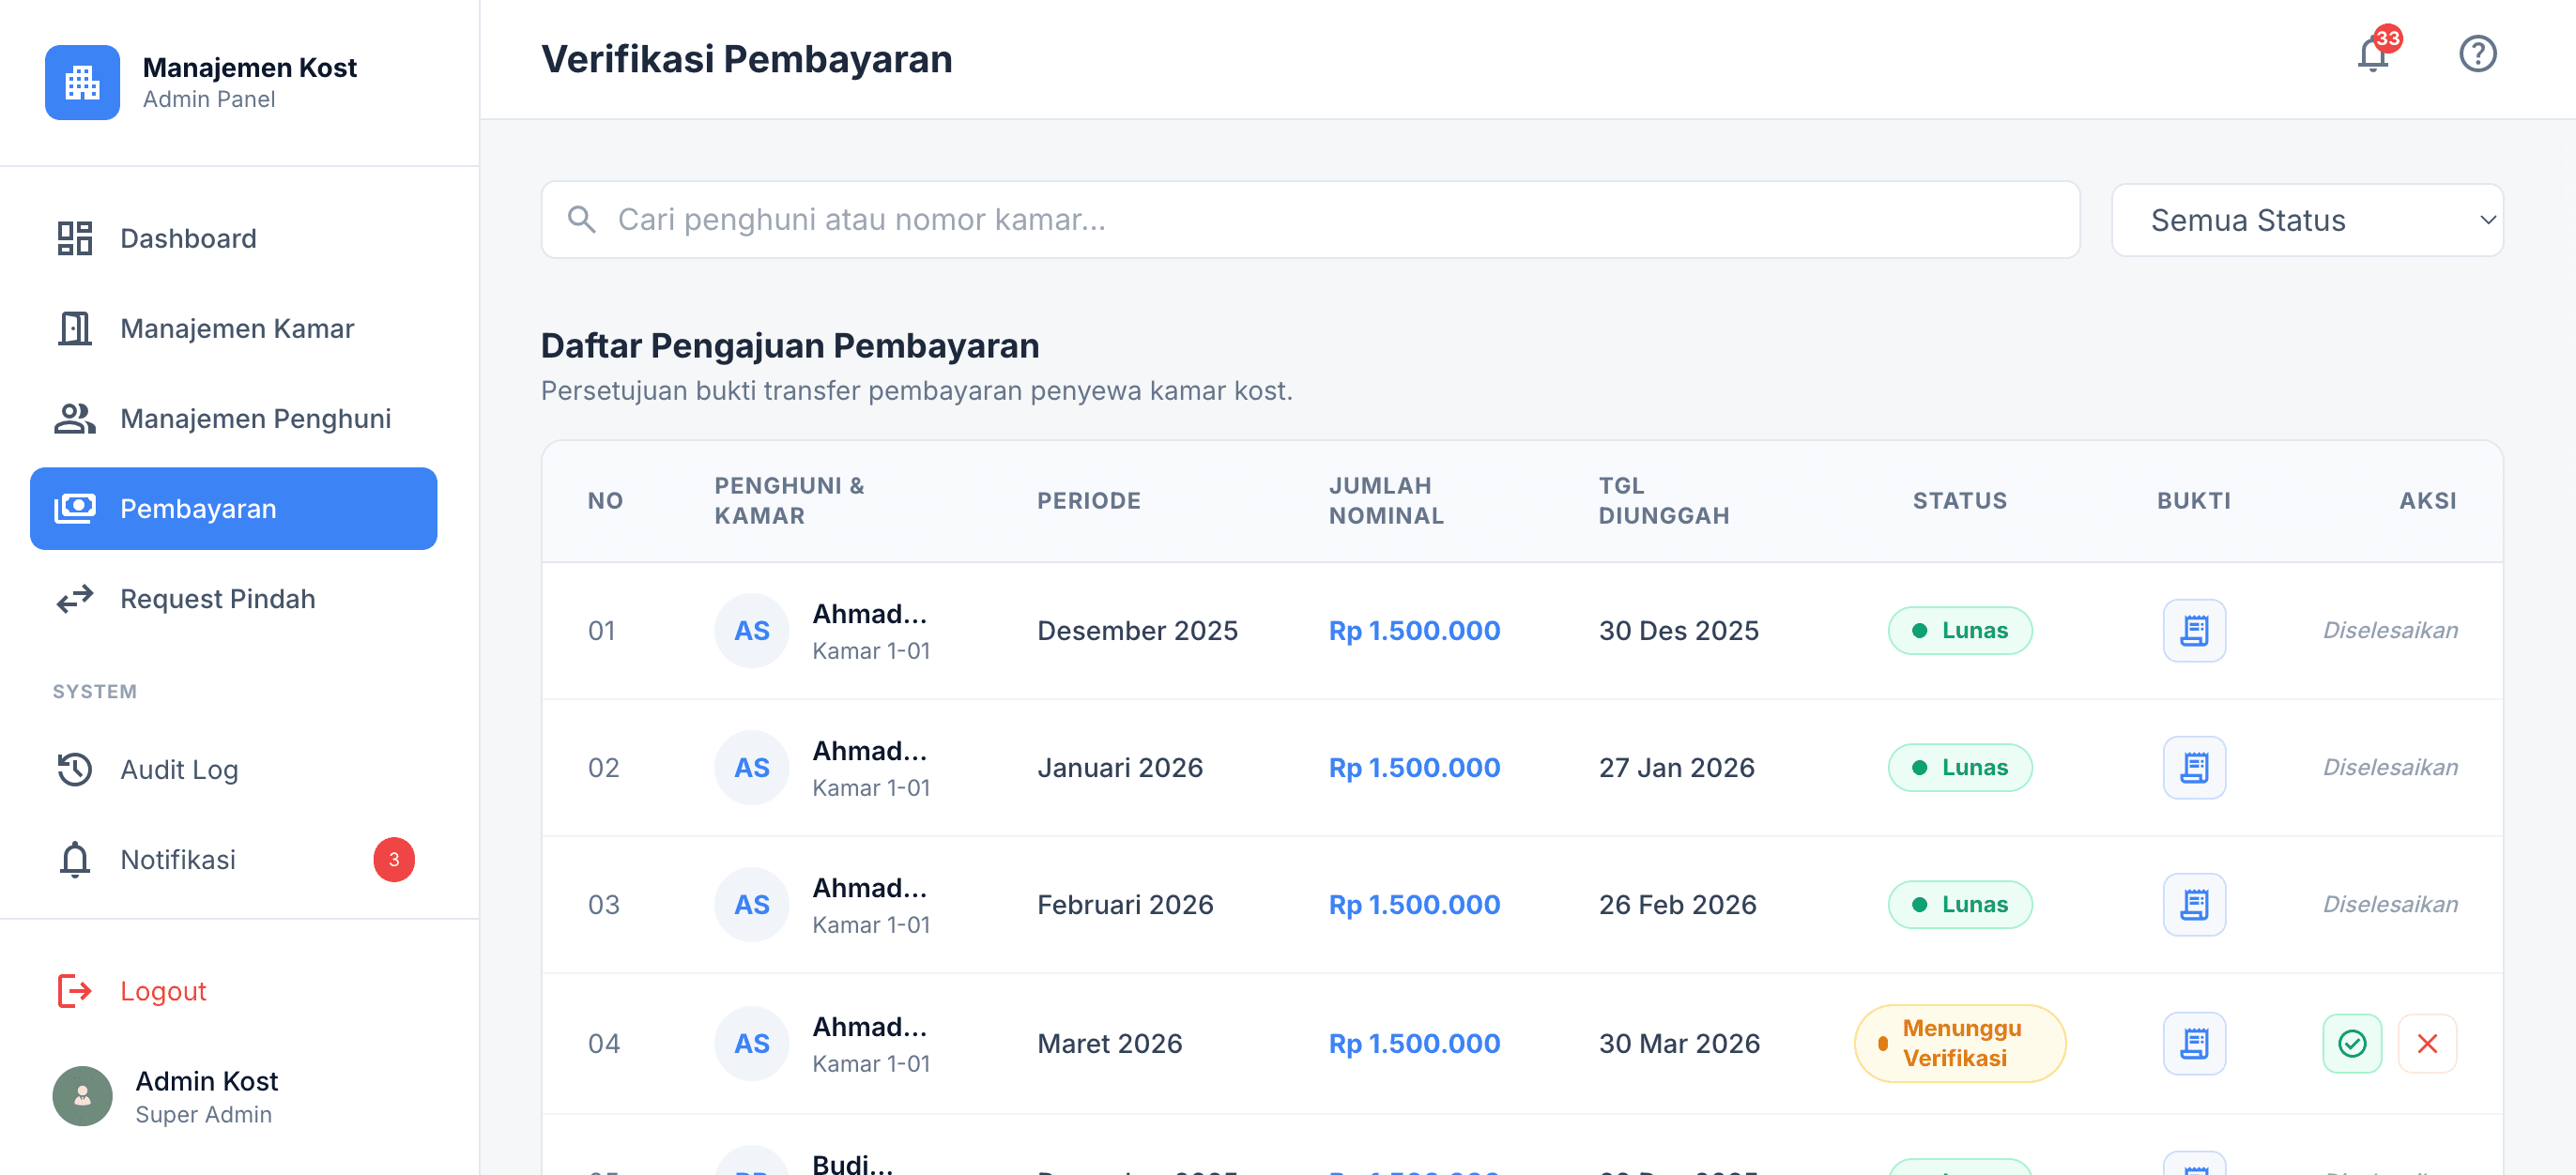
Task: Reject Maret 2026 payment with red X
Action: point(2426,1044)
